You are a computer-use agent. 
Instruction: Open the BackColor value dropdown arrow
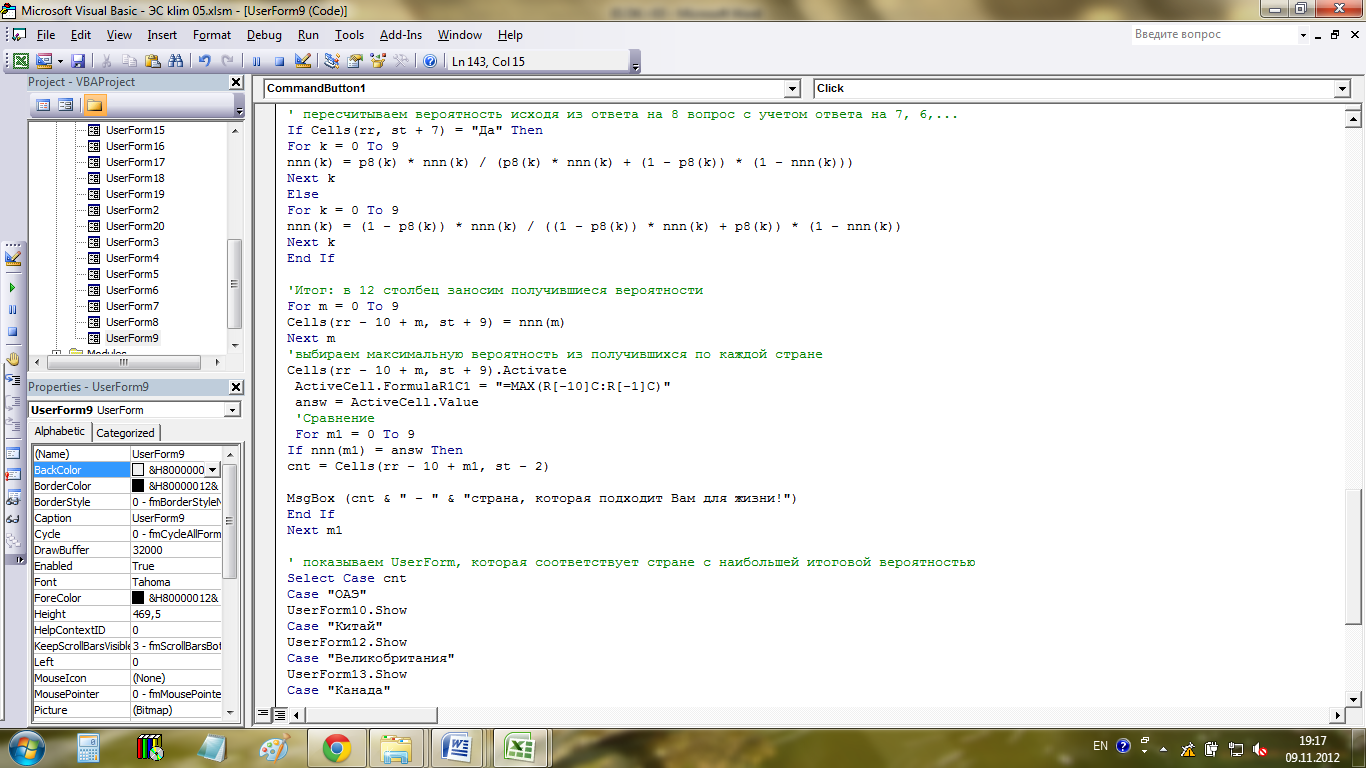tap(213, 470)
